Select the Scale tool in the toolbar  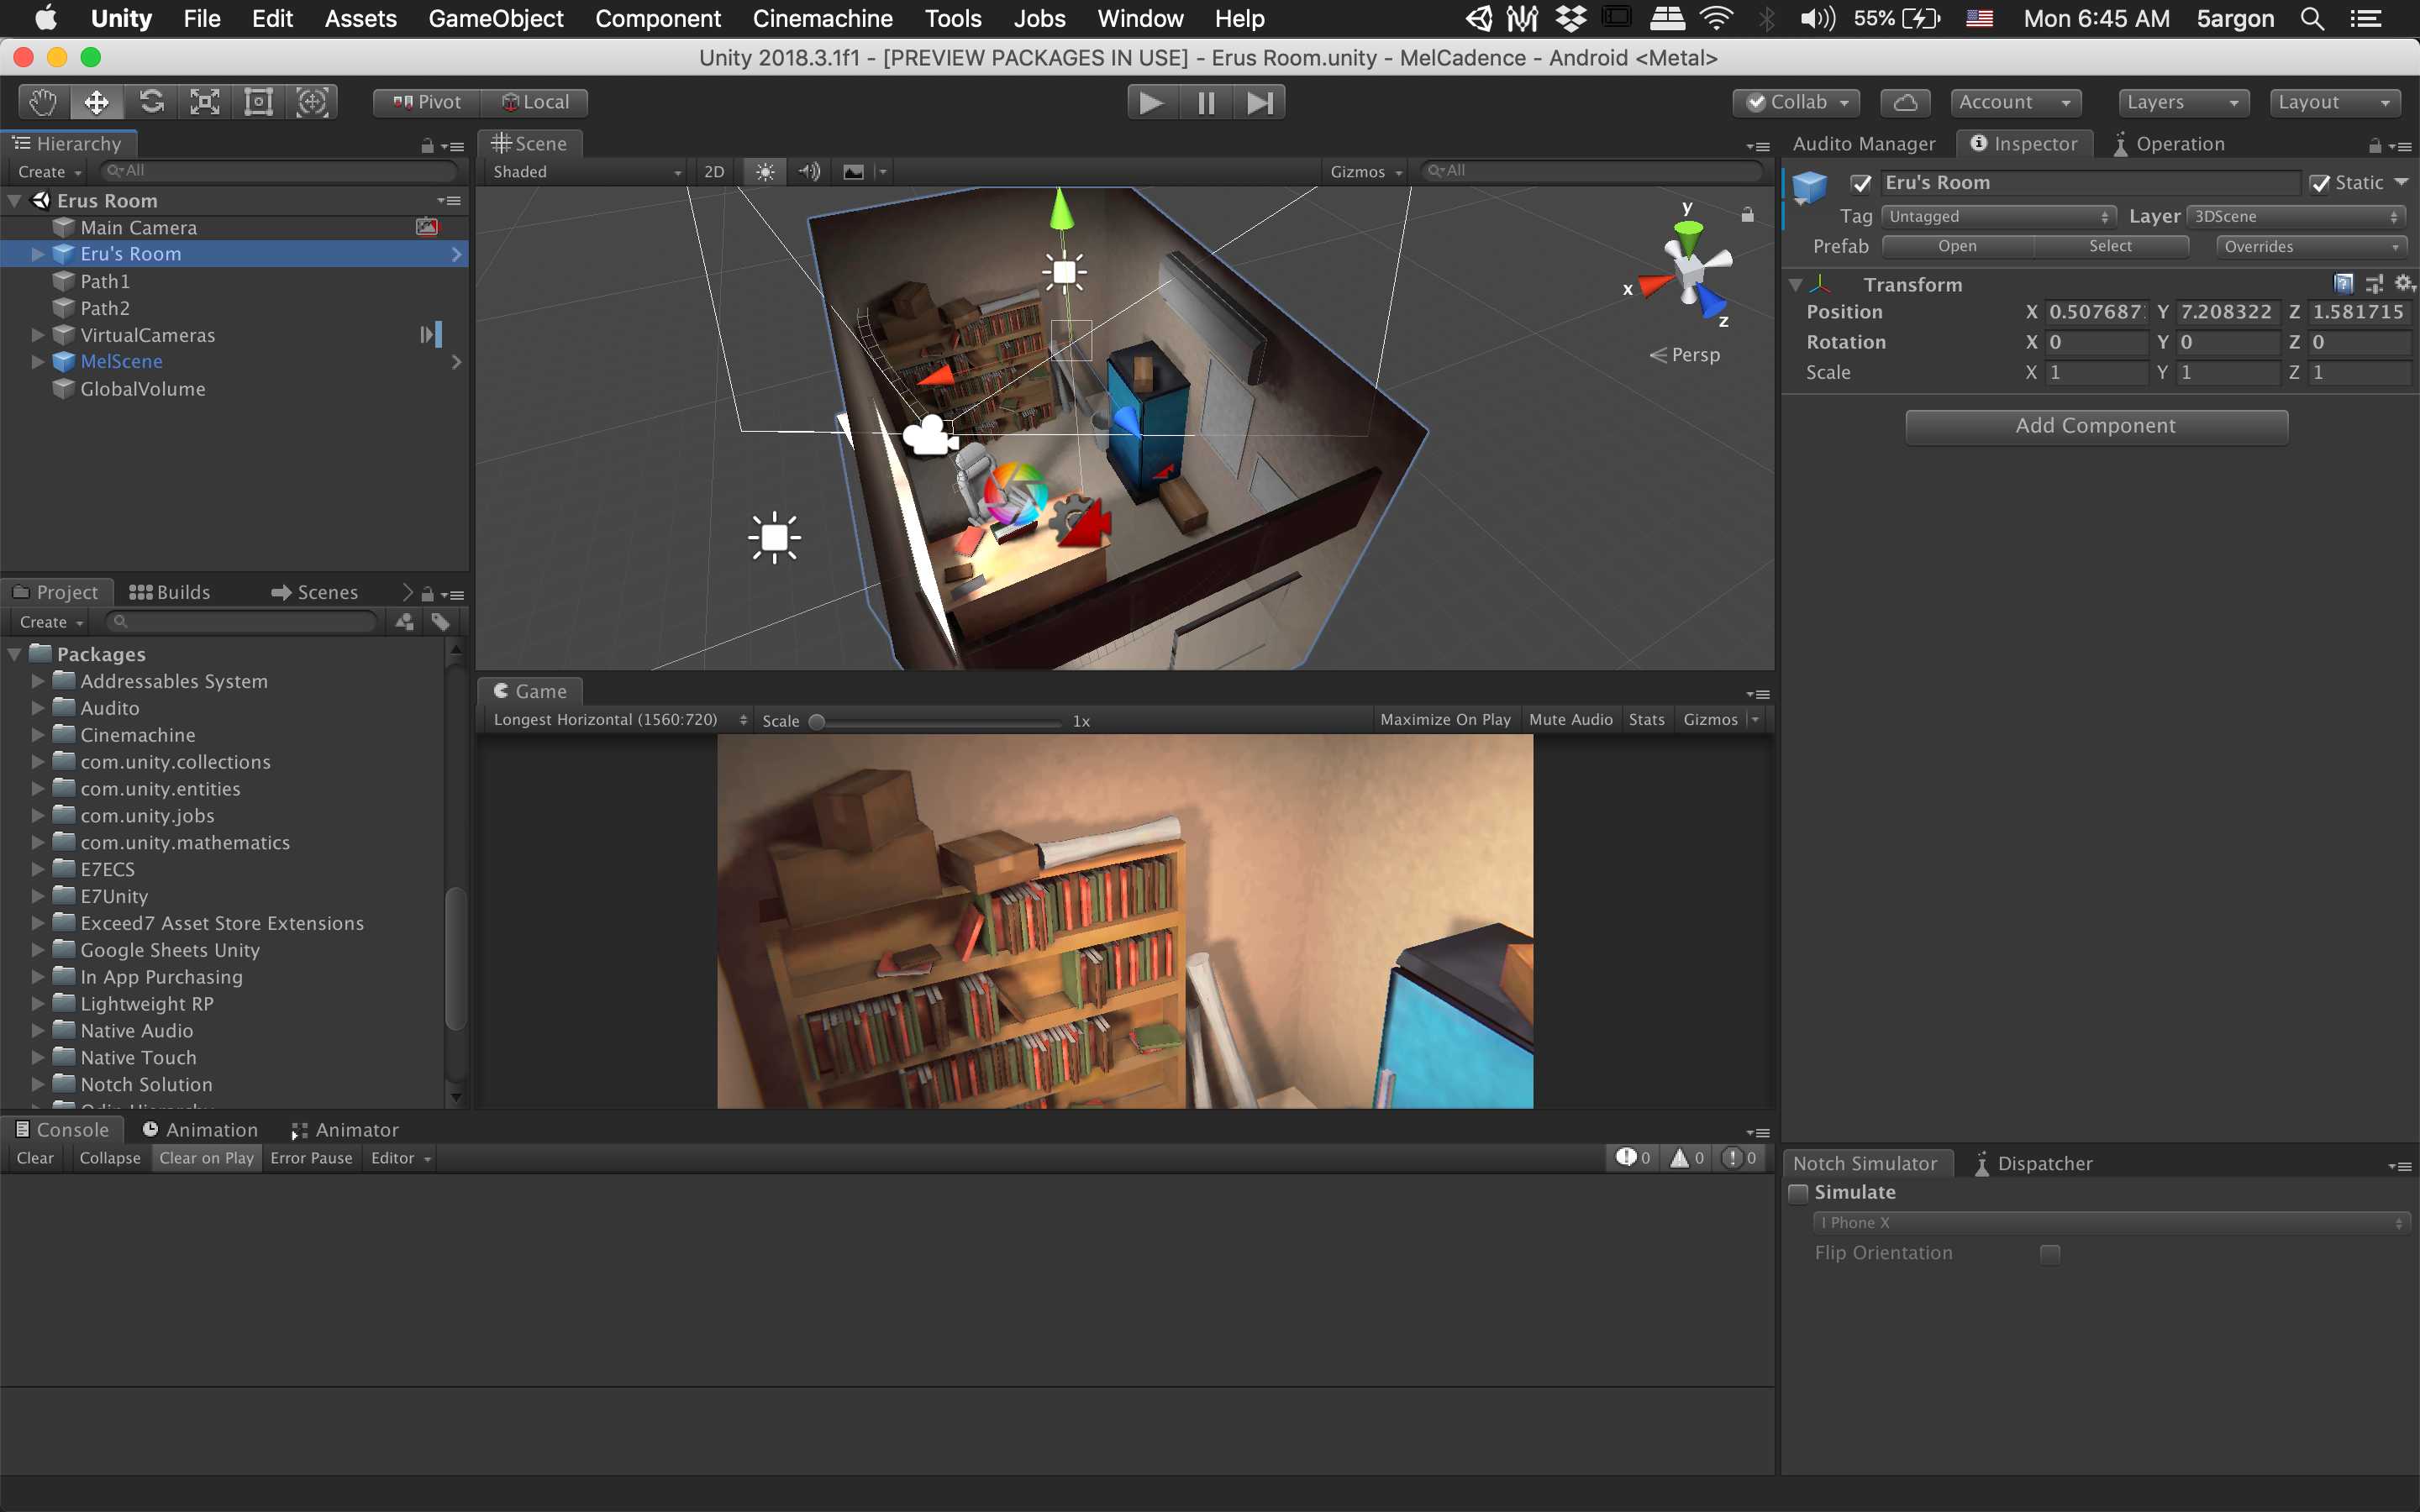click(x=205, y=102)
